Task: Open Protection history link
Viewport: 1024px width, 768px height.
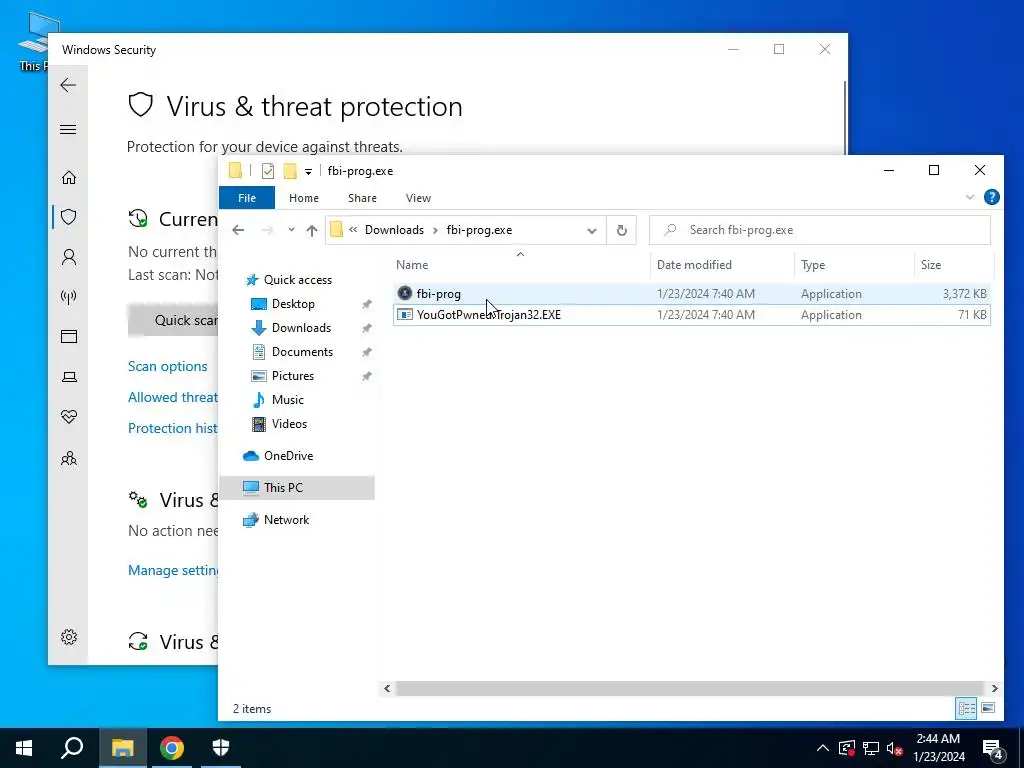Action: [173, 428]
